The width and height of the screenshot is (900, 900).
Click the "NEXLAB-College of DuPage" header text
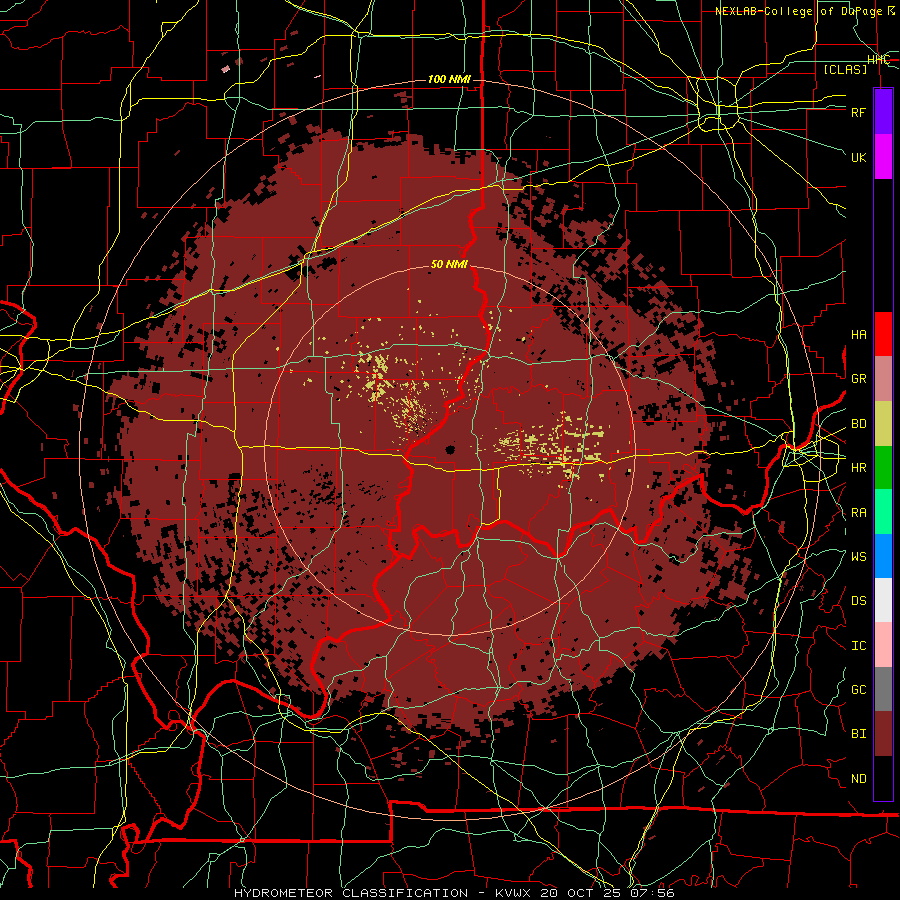(x=800, y=11)
